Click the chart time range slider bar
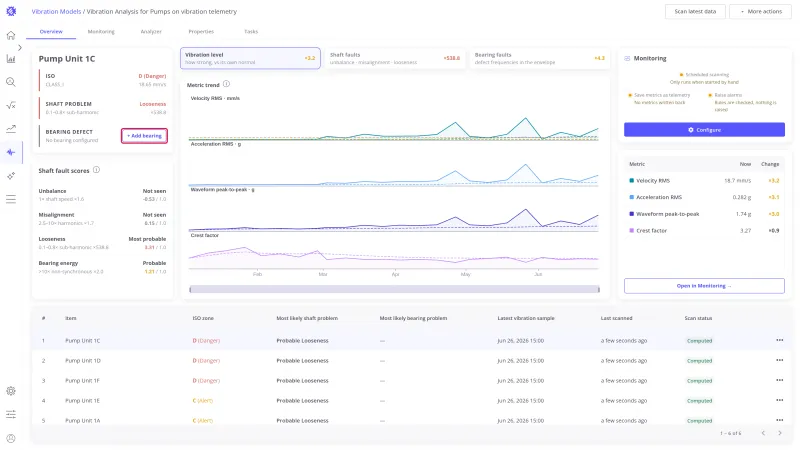 click(x=394, y=289)
